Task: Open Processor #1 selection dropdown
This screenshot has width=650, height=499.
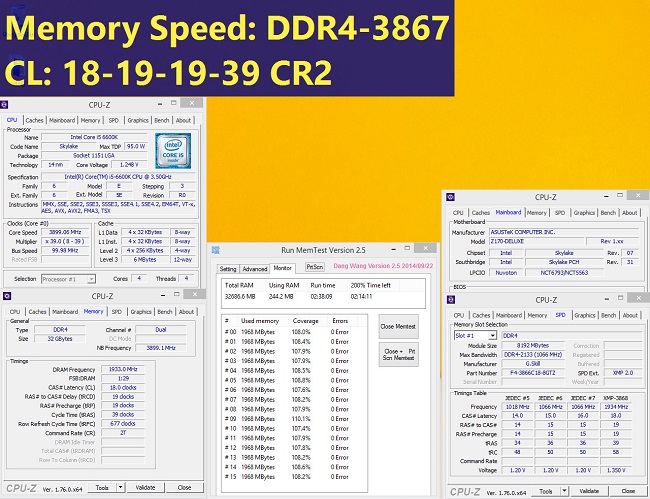Action: 68,279
